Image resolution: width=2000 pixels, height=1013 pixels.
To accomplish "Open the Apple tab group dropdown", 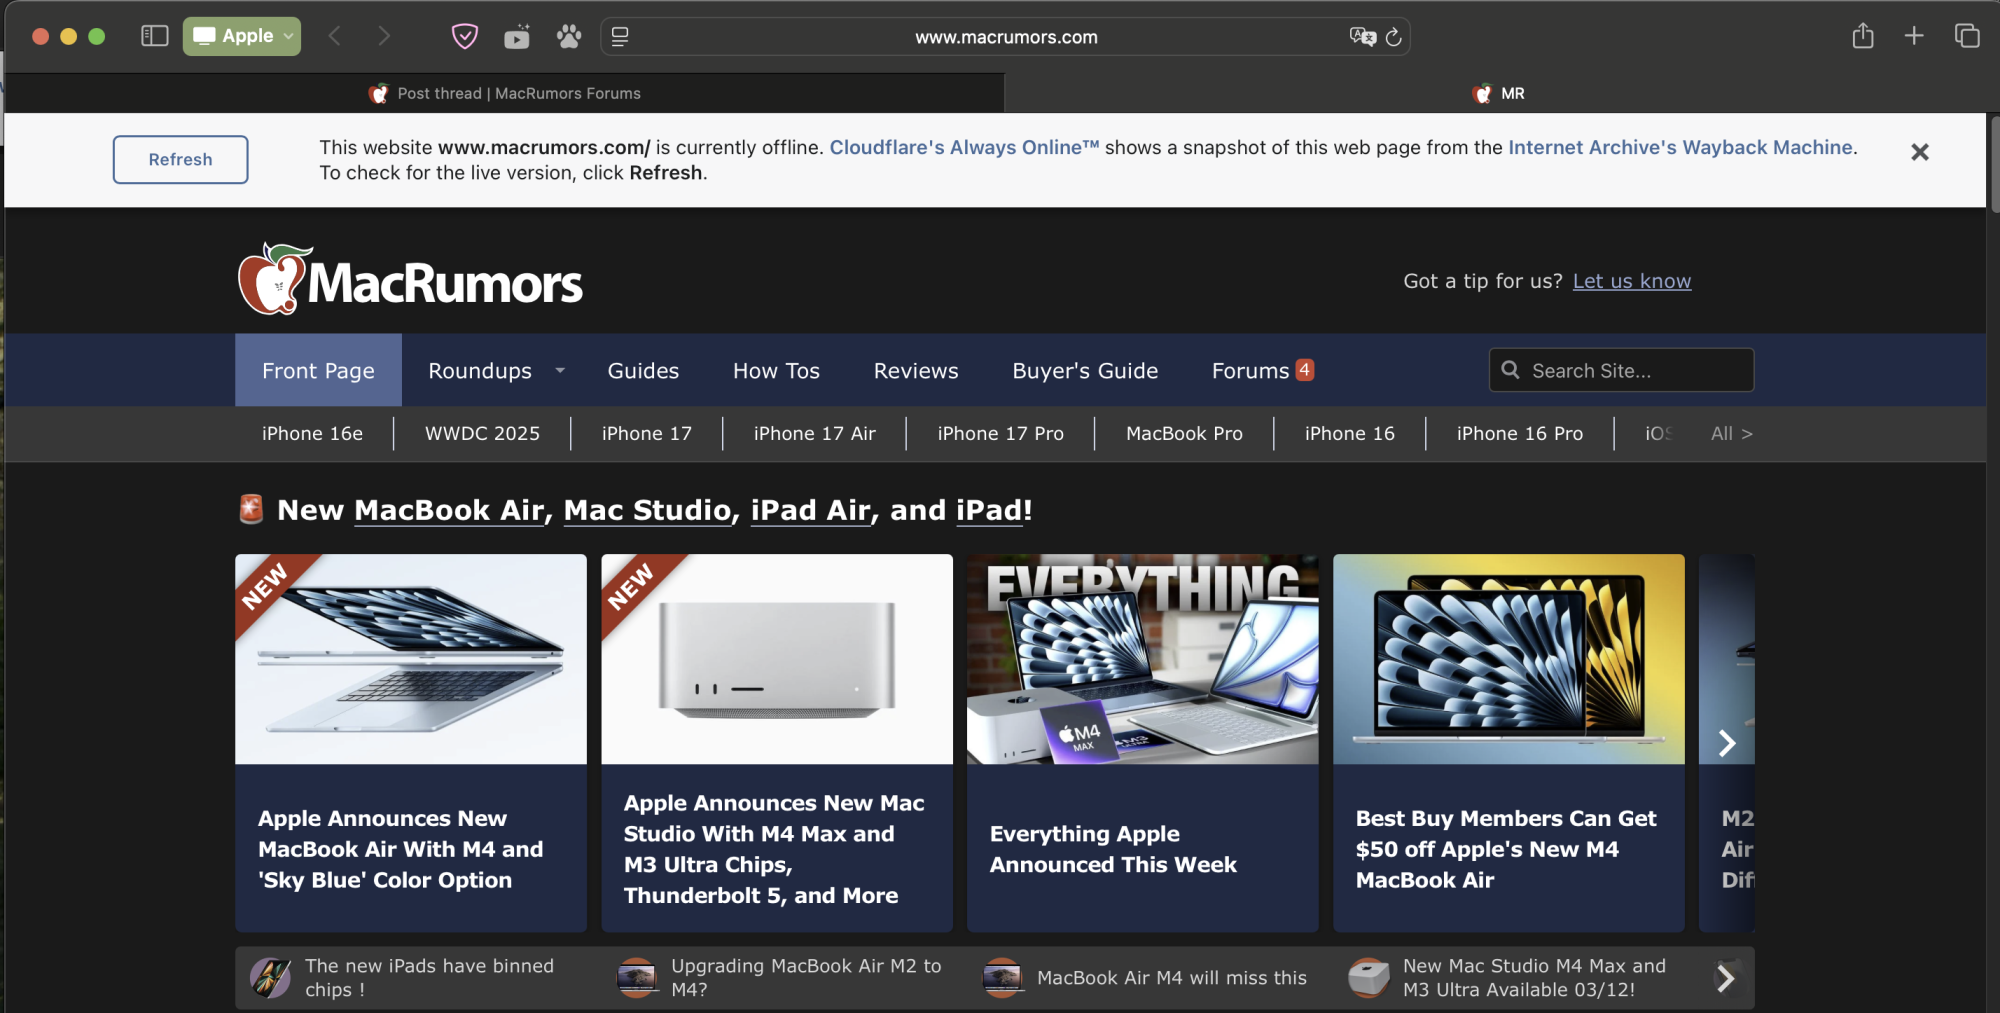I will (x=242, y=36).
